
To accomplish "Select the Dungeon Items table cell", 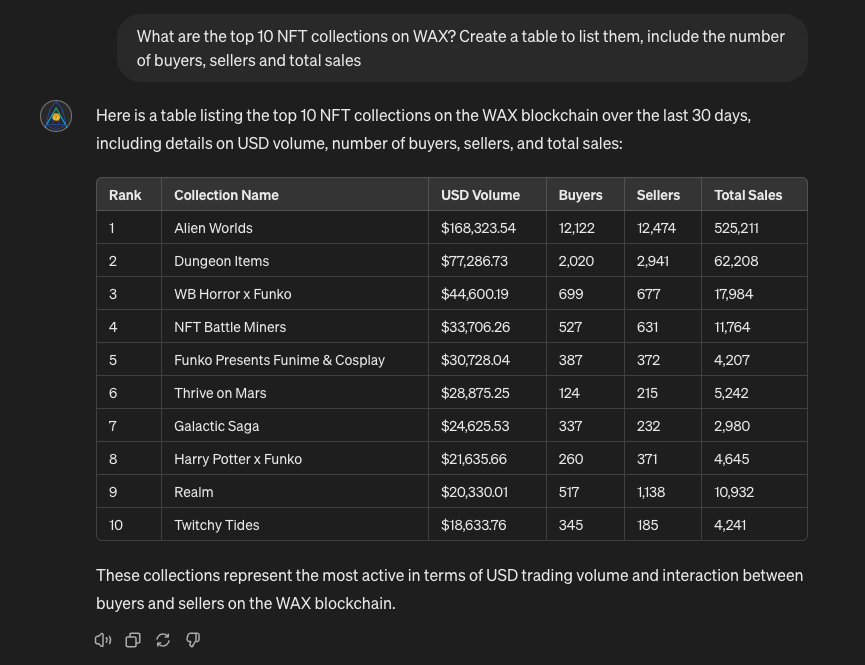I will pyautogui.click(x=221, y=261).
